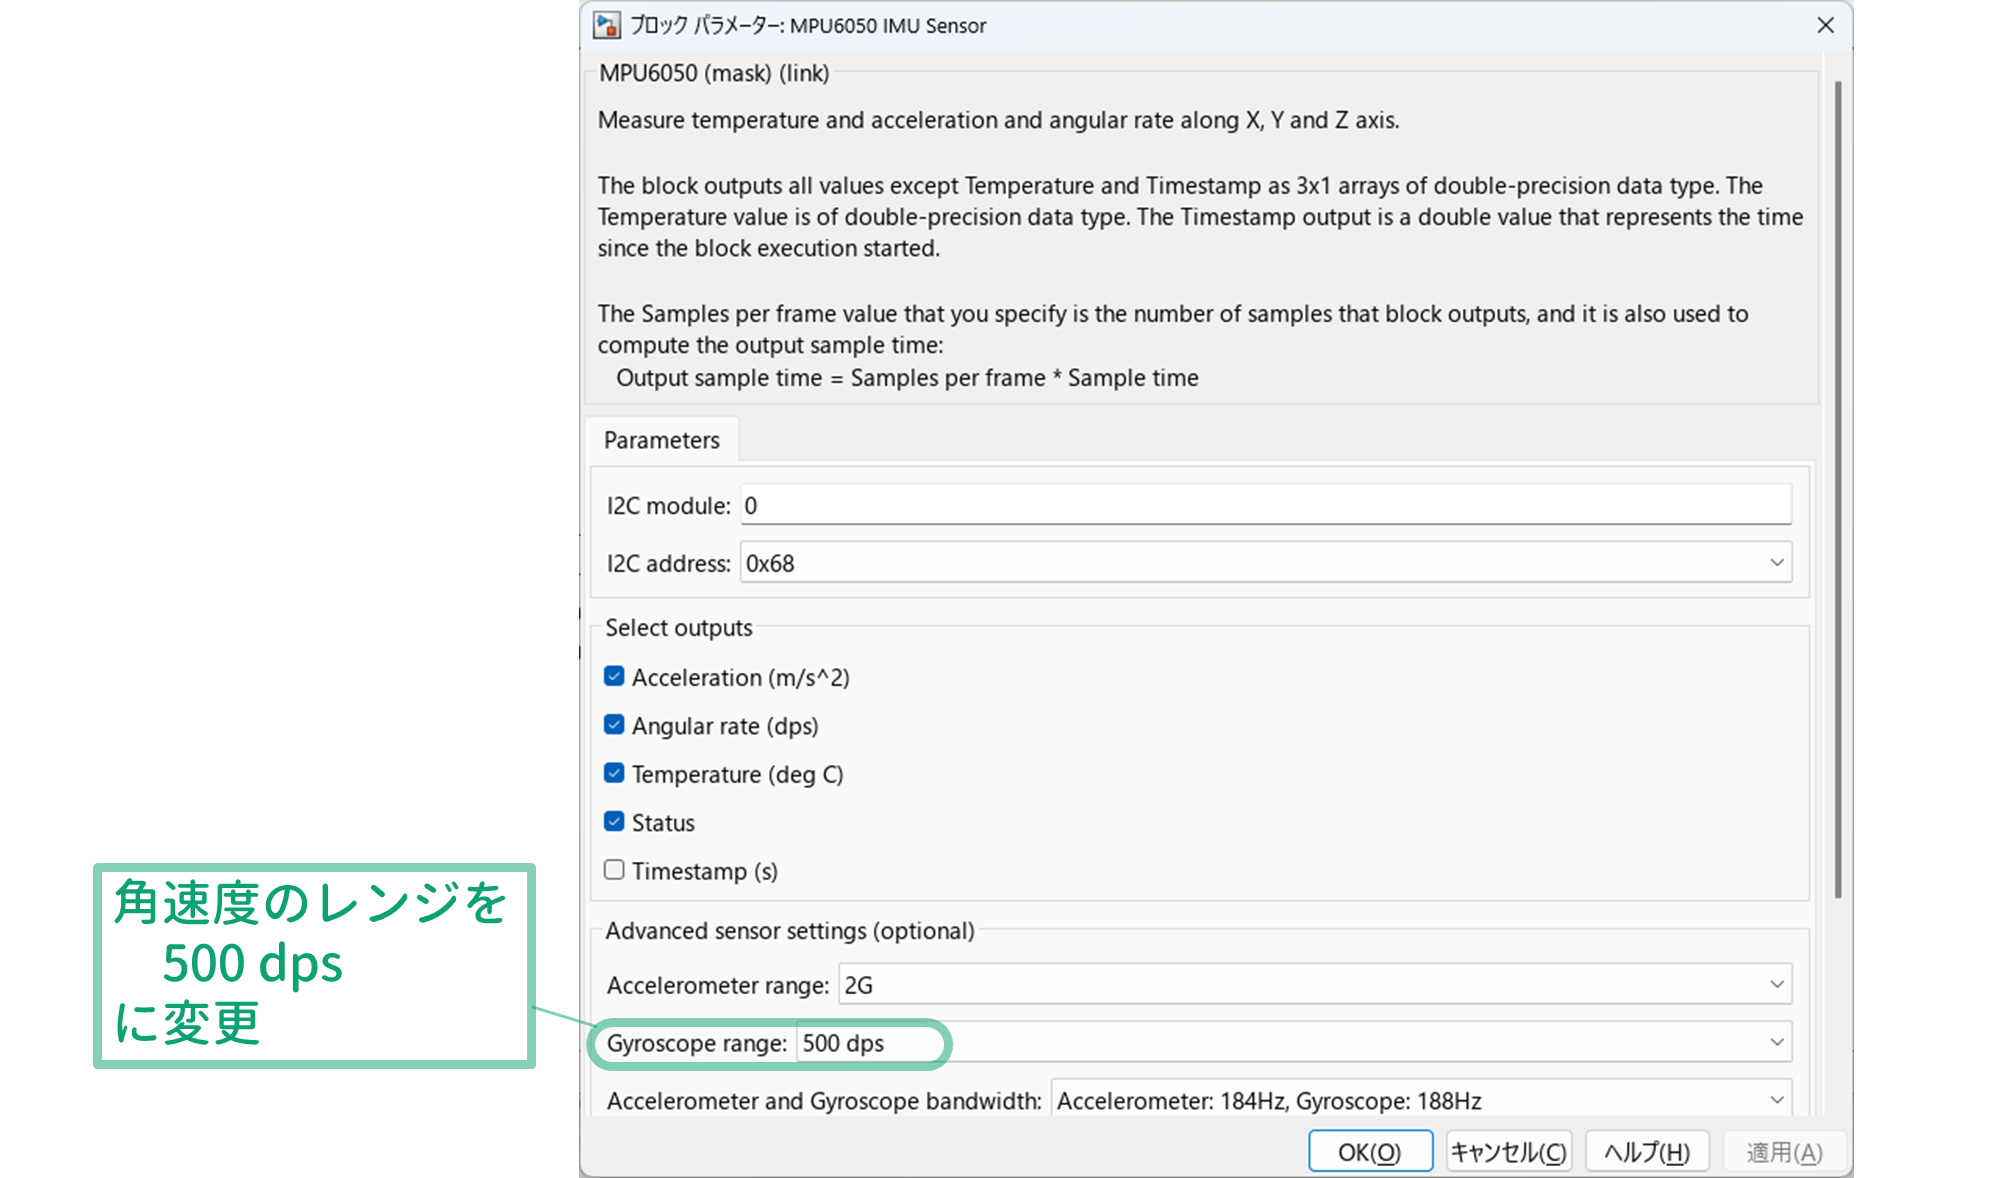Viewport: 2000px width, 1178px height.
Task: Click the I2C module input field
Action: click(x=1264, y=505)
